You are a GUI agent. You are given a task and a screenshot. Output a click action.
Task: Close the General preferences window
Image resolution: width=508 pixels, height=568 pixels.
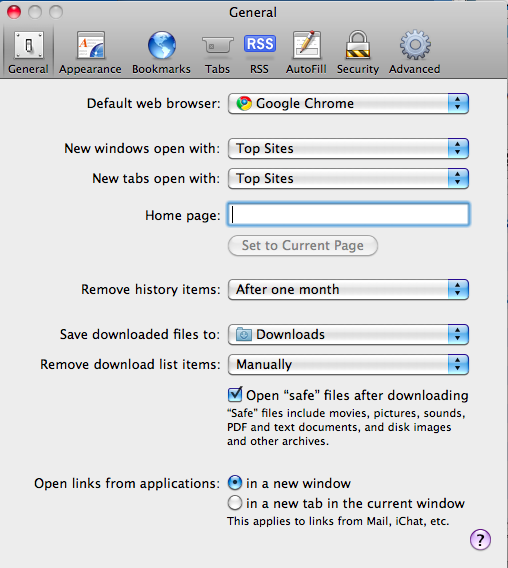click(x=14, y=12)
